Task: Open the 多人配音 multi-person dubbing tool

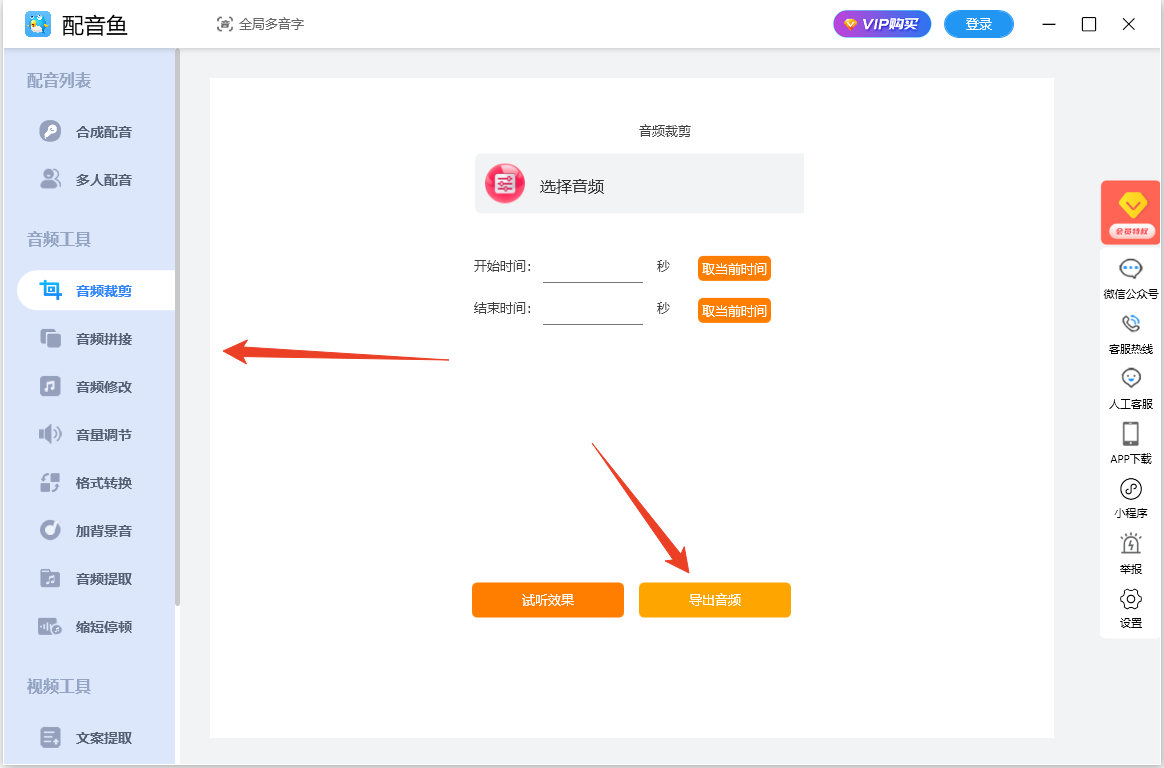Action: 96,180
